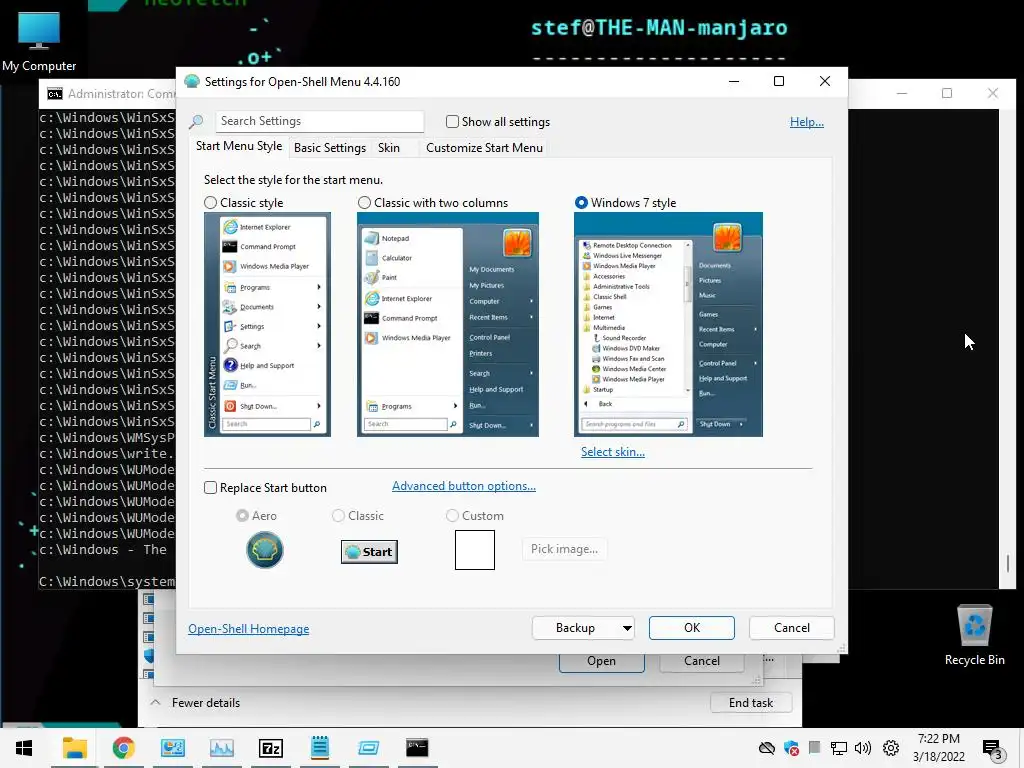Viewport: 1024px width, 768px height.
Task: Click the network tray icon
Action: click(x=839, y=748)
